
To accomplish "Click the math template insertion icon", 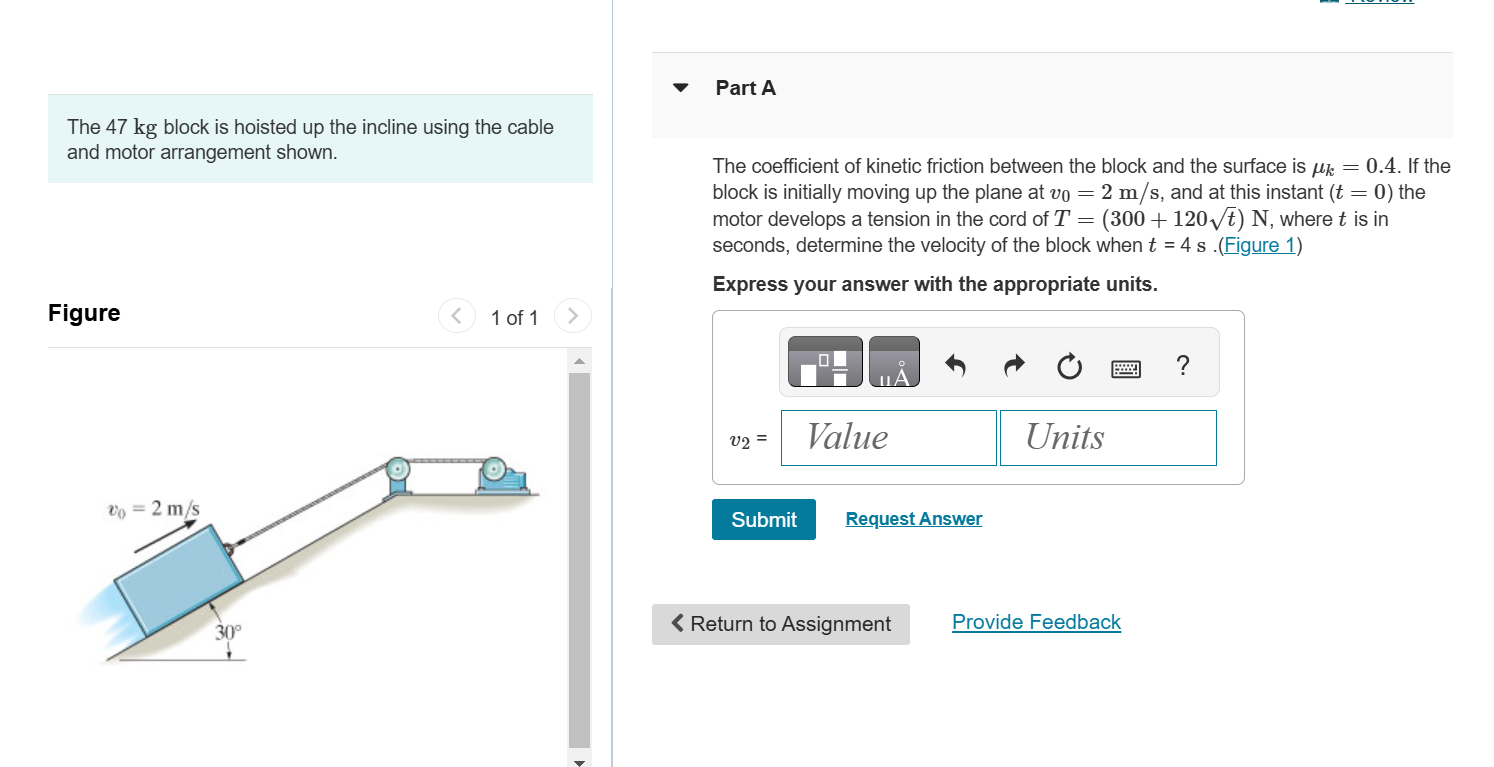I will [x=824, y=361].
